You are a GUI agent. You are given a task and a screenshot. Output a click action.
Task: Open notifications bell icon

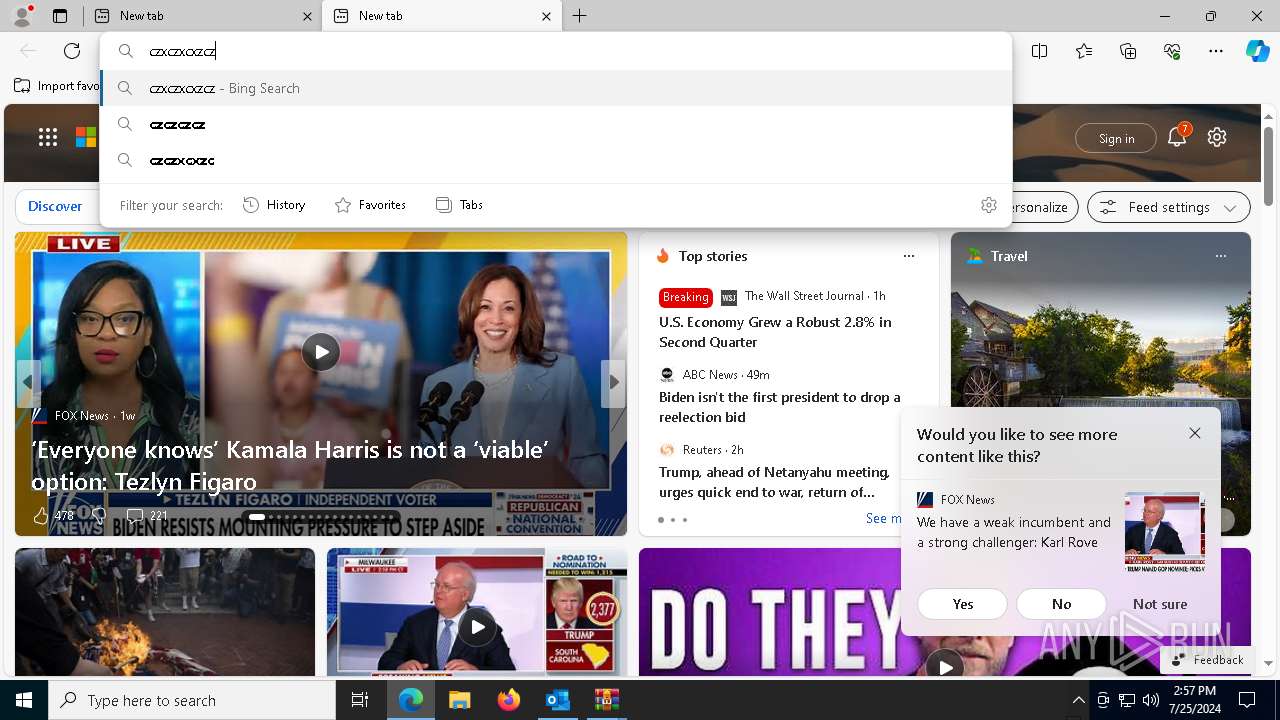[x=1177, y=138]
